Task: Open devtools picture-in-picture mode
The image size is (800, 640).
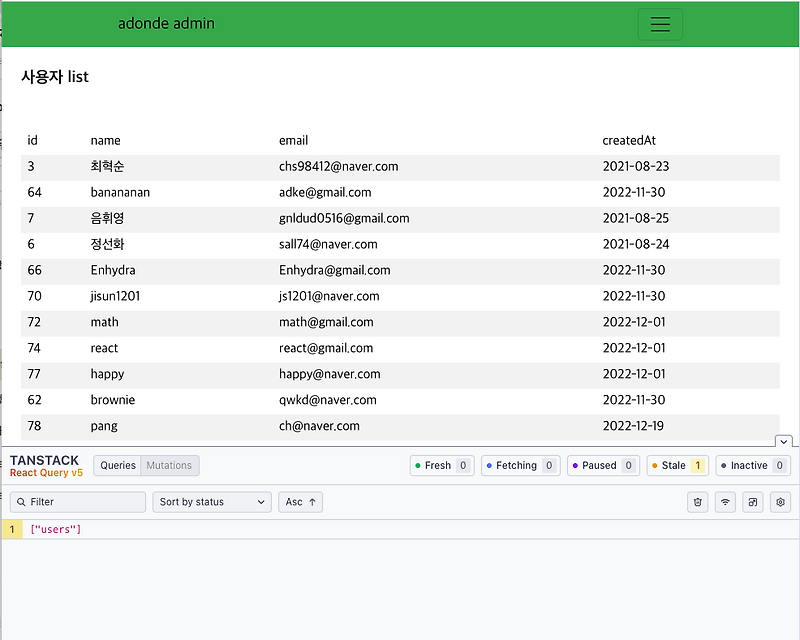Action: coord(752,502)
